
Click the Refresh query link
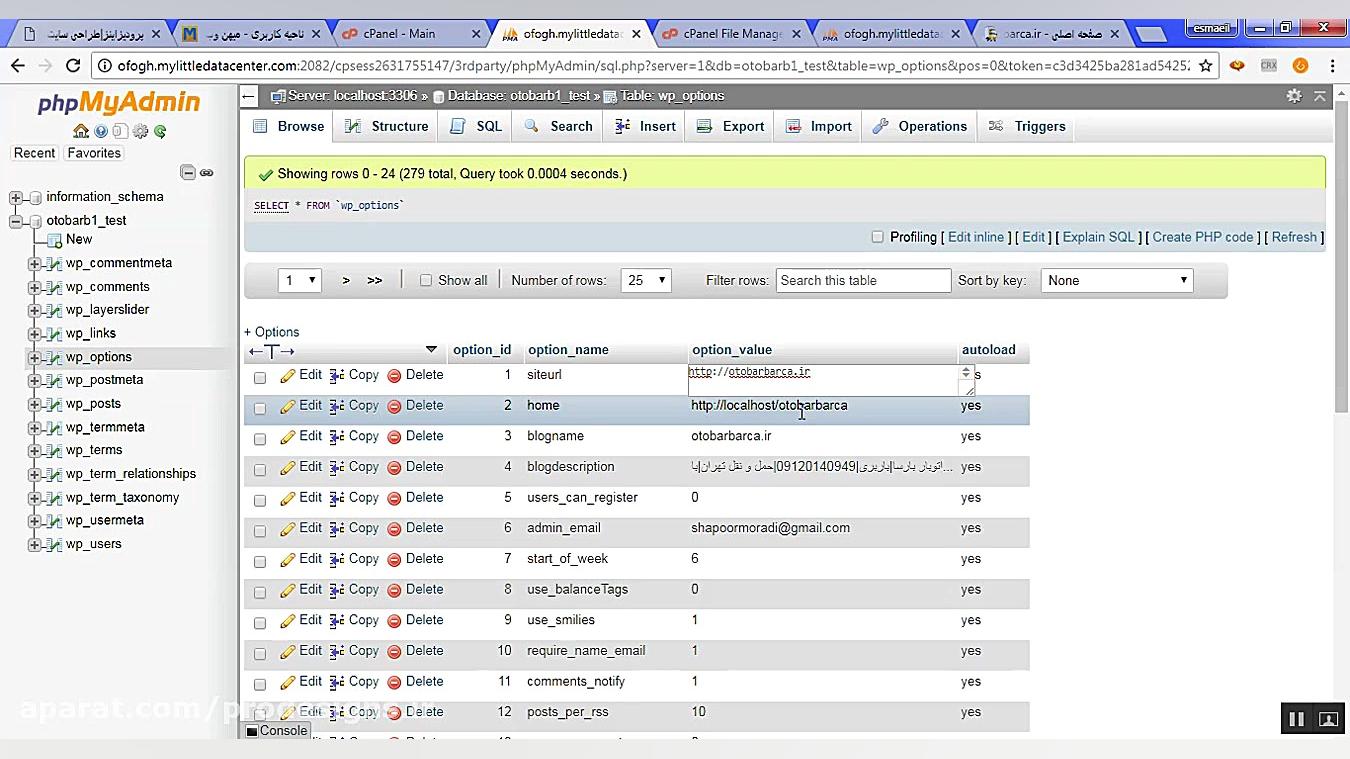click(x=1294, y=237)
